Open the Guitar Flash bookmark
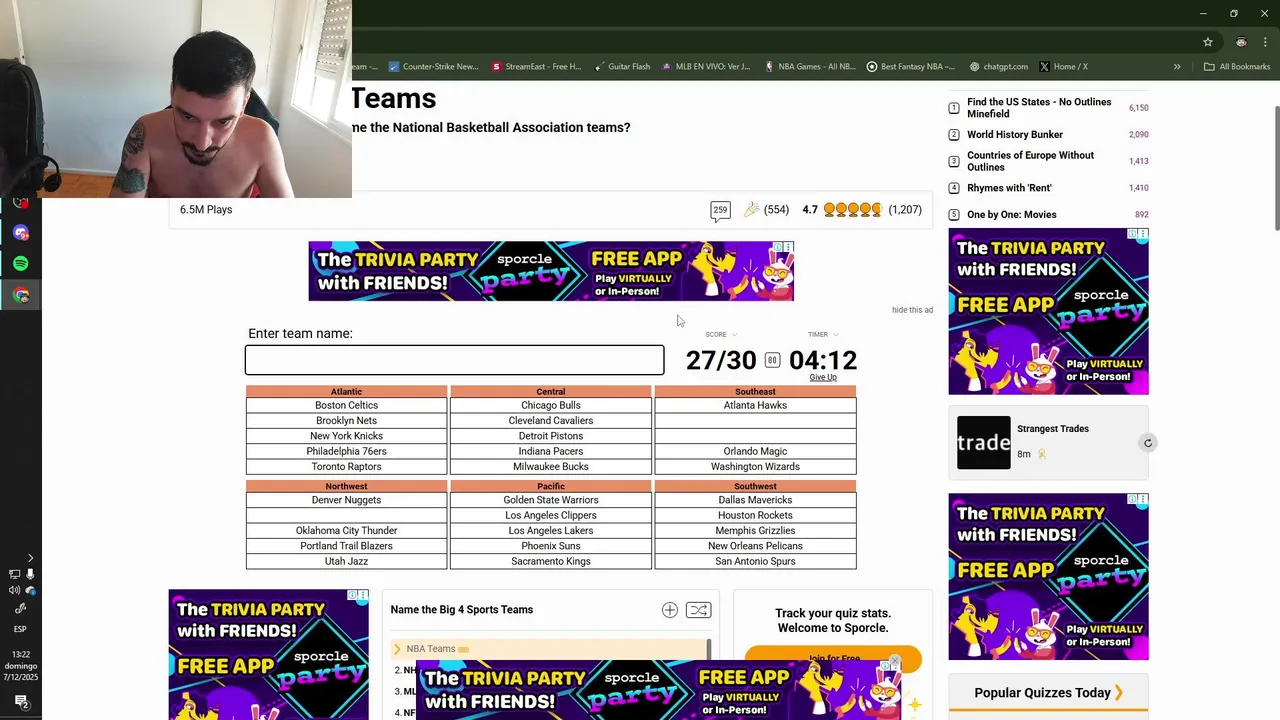This screenshot has width=1280, height=720. click(622, 67)
